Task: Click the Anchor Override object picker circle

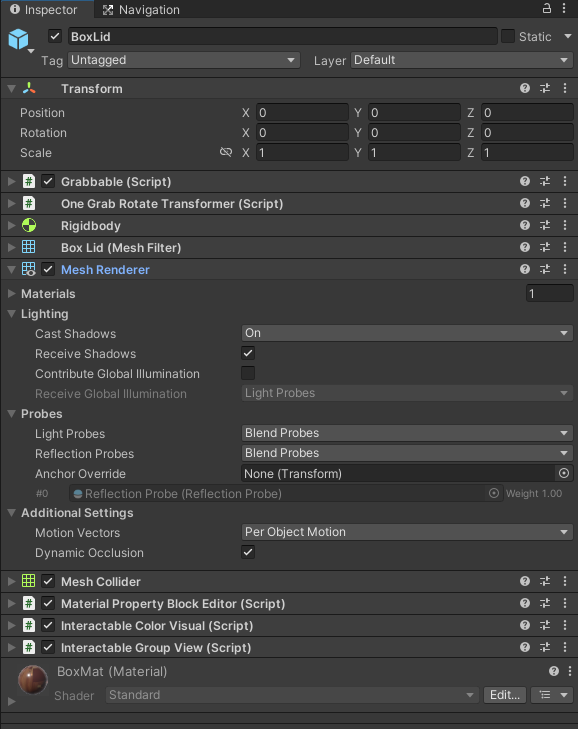Action: click(564, 473)
